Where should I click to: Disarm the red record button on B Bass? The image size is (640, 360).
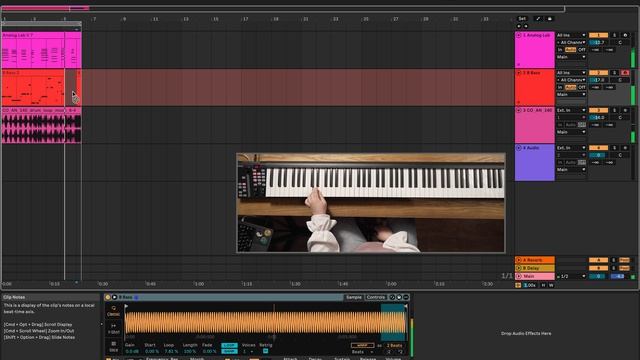click(625, 73)
